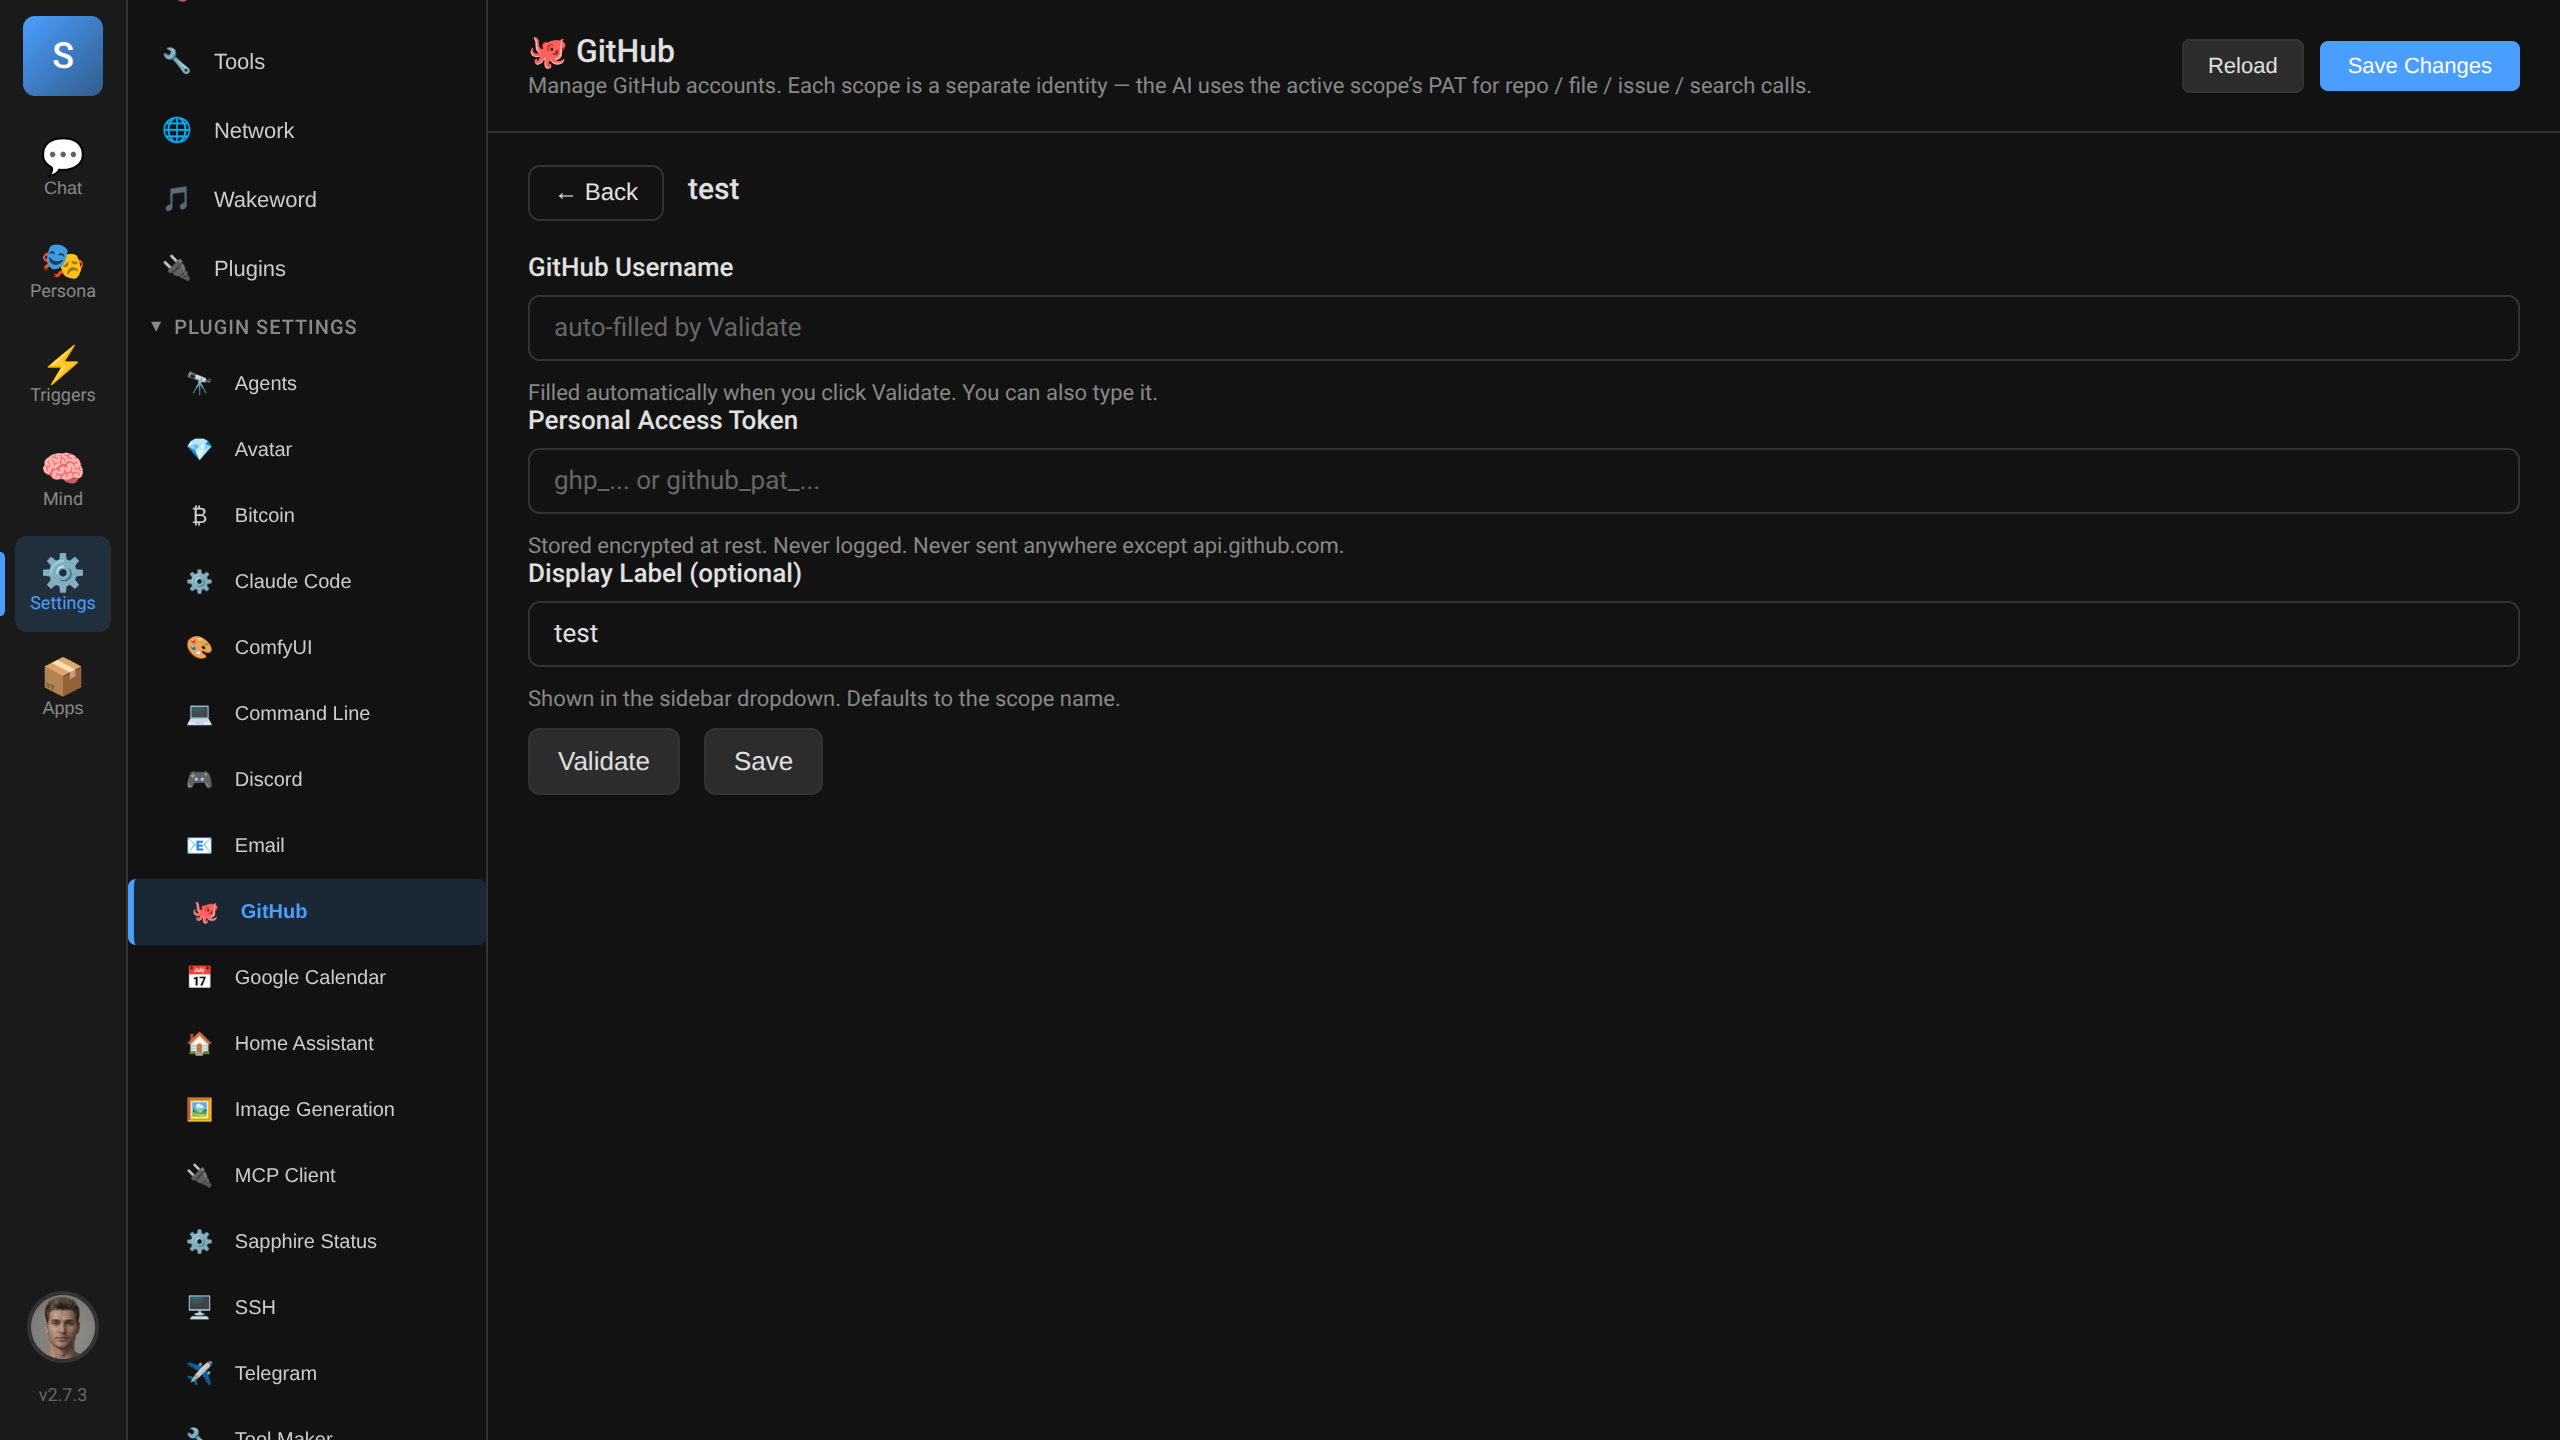
Task: Click the Image Generation picture icon
Action: coord(199,1109)
